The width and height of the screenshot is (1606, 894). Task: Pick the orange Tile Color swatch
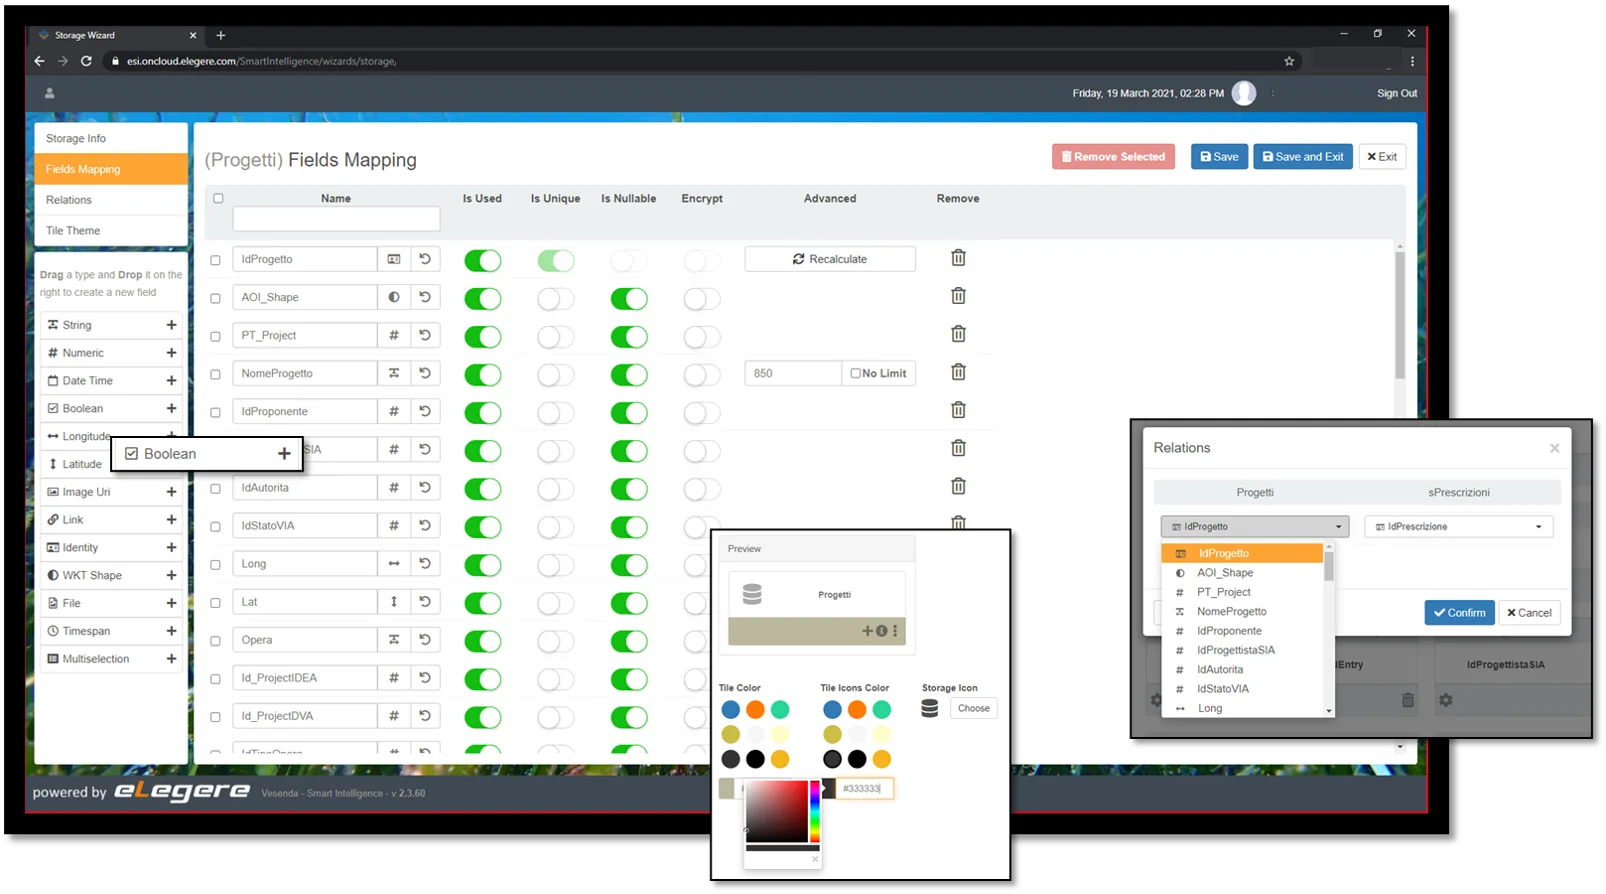point(755,709)
